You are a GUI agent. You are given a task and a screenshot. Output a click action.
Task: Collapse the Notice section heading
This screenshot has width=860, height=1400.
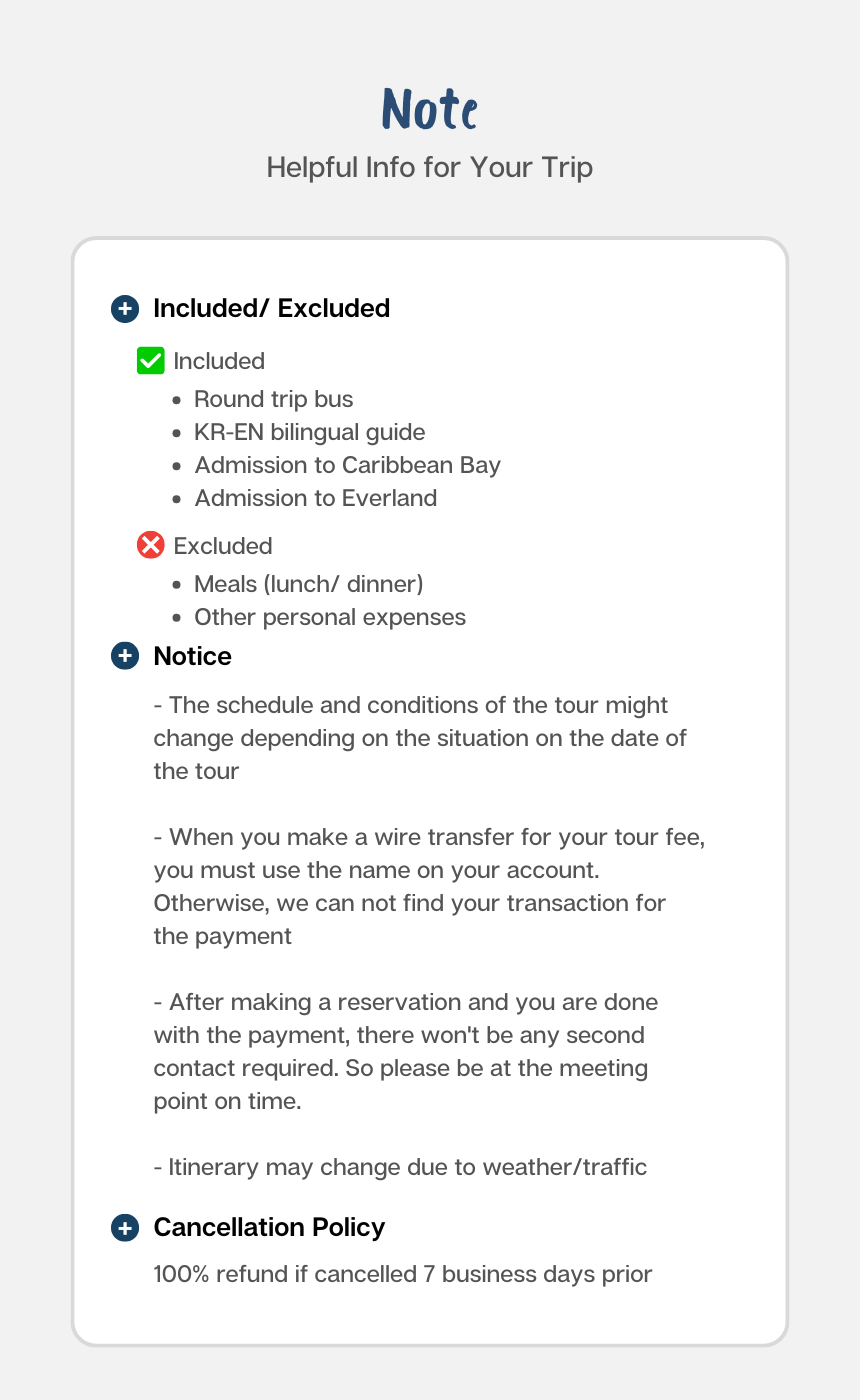point(192,656)
